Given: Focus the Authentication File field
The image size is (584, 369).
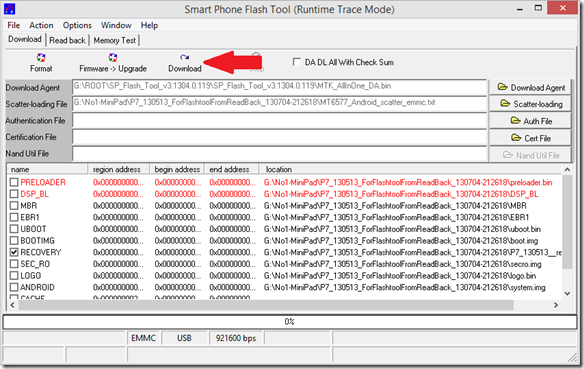Looking at the screenshot, I should click(279, 120).
